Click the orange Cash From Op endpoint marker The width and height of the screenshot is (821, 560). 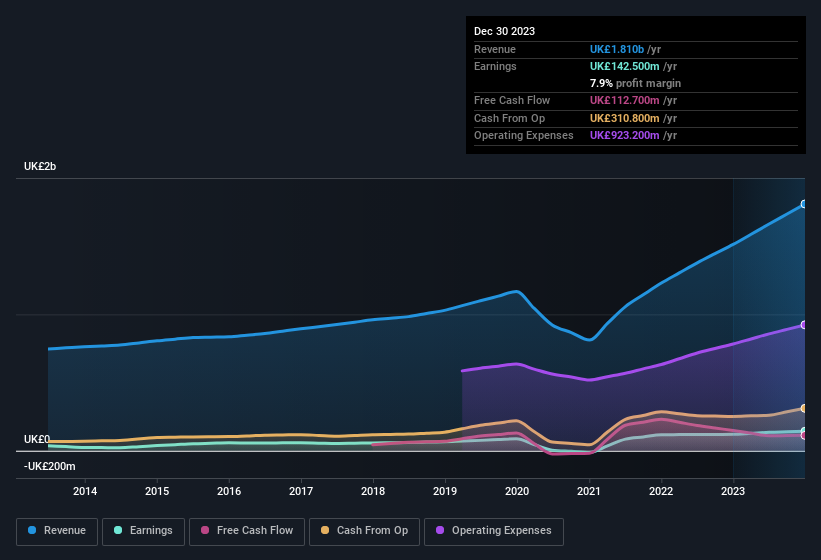[804, 408]
